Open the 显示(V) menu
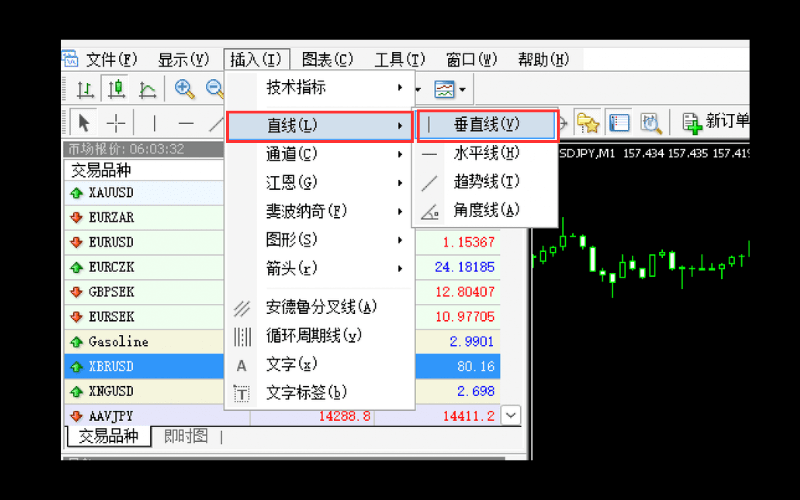Viewport: 800px width, 500px height. tap(184, 60)
